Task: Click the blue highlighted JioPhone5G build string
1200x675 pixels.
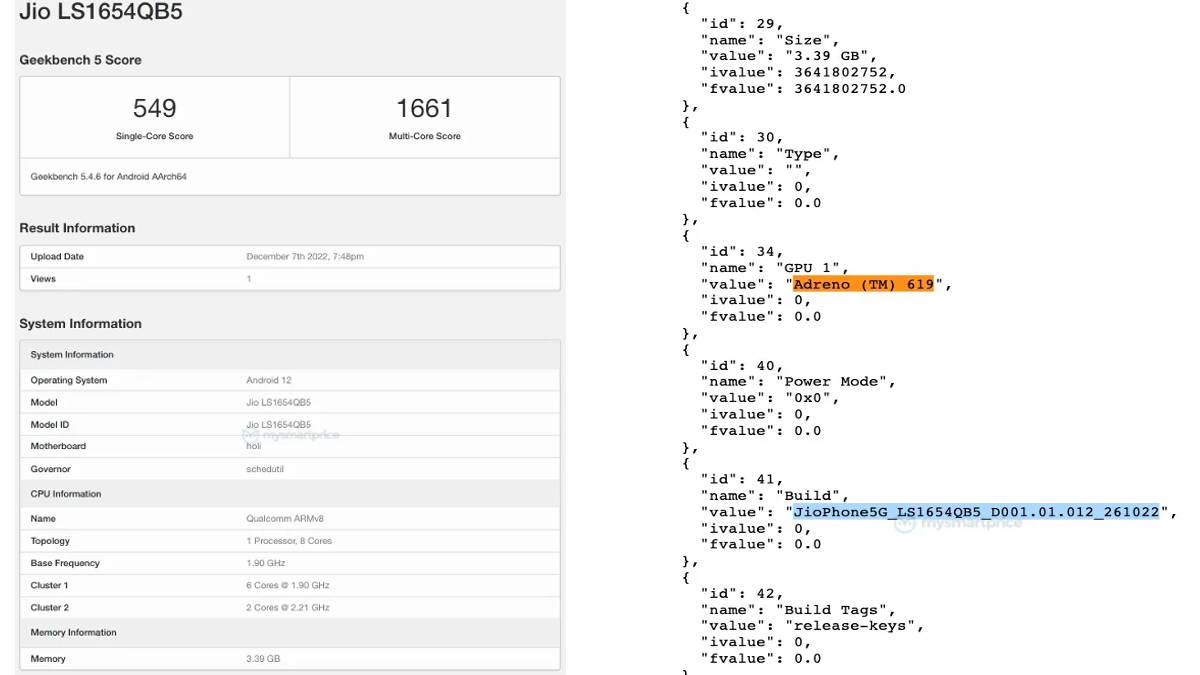Action: tap(976, 512)
